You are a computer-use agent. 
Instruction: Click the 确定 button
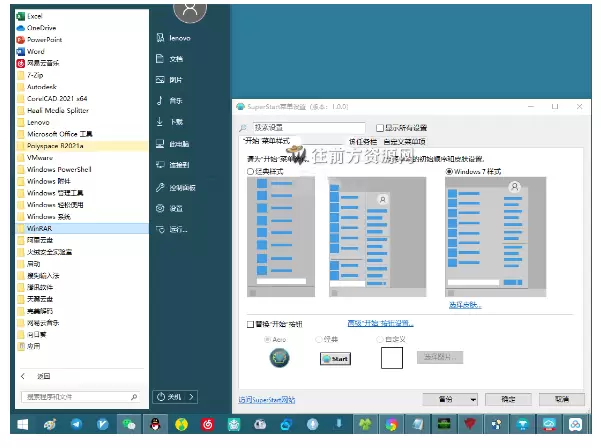508,399
